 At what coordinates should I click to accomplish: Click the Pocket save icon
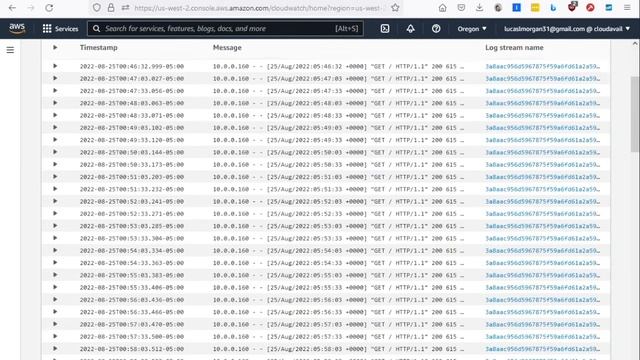[x=461, y=8]
